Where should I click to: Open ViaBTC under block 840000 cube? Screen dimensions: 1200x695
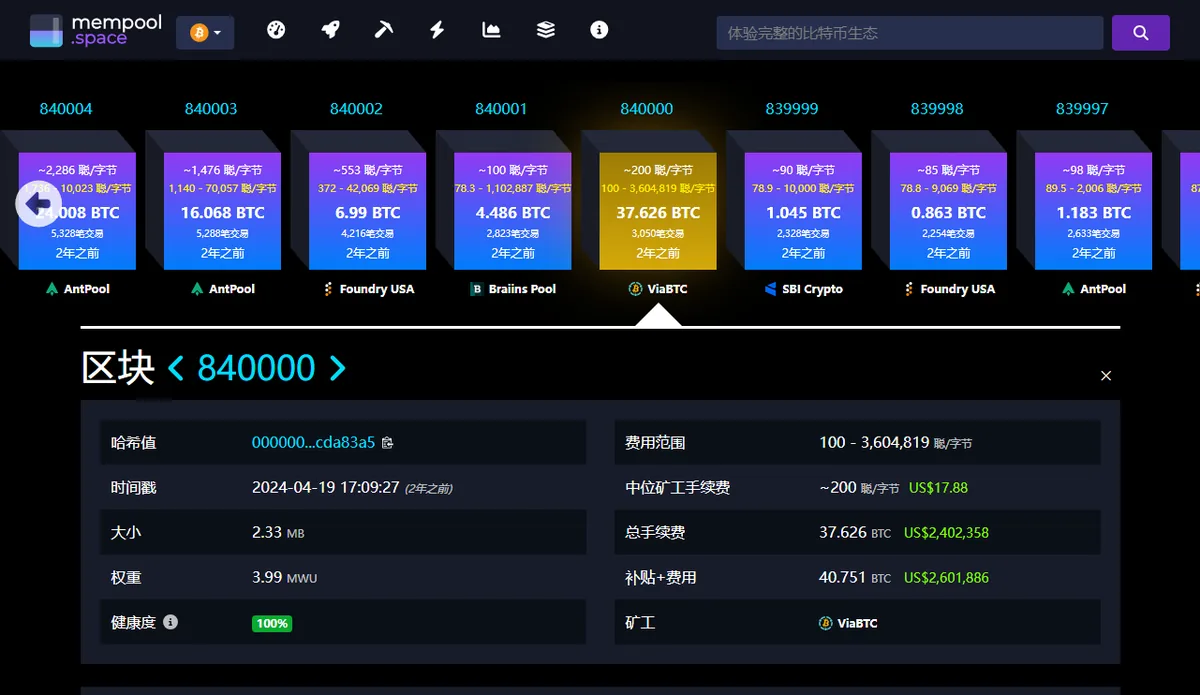(658, 289)
